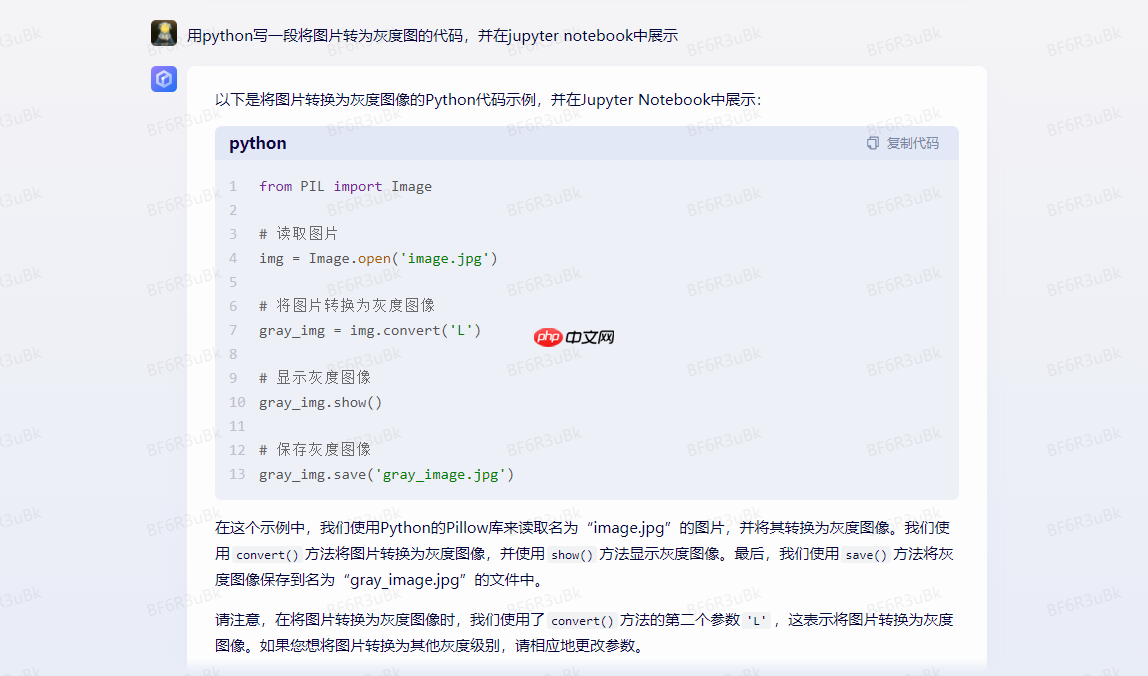Click the inline 'L' parameter code snippet
The image size is (1148, 676).
coord(758,620)
